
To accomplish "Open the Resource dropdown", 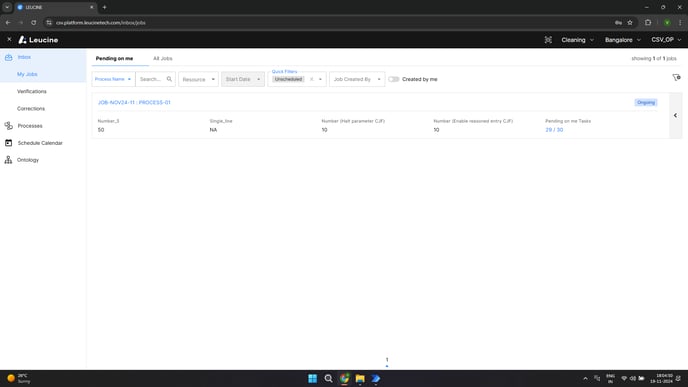I will point(198,79).
